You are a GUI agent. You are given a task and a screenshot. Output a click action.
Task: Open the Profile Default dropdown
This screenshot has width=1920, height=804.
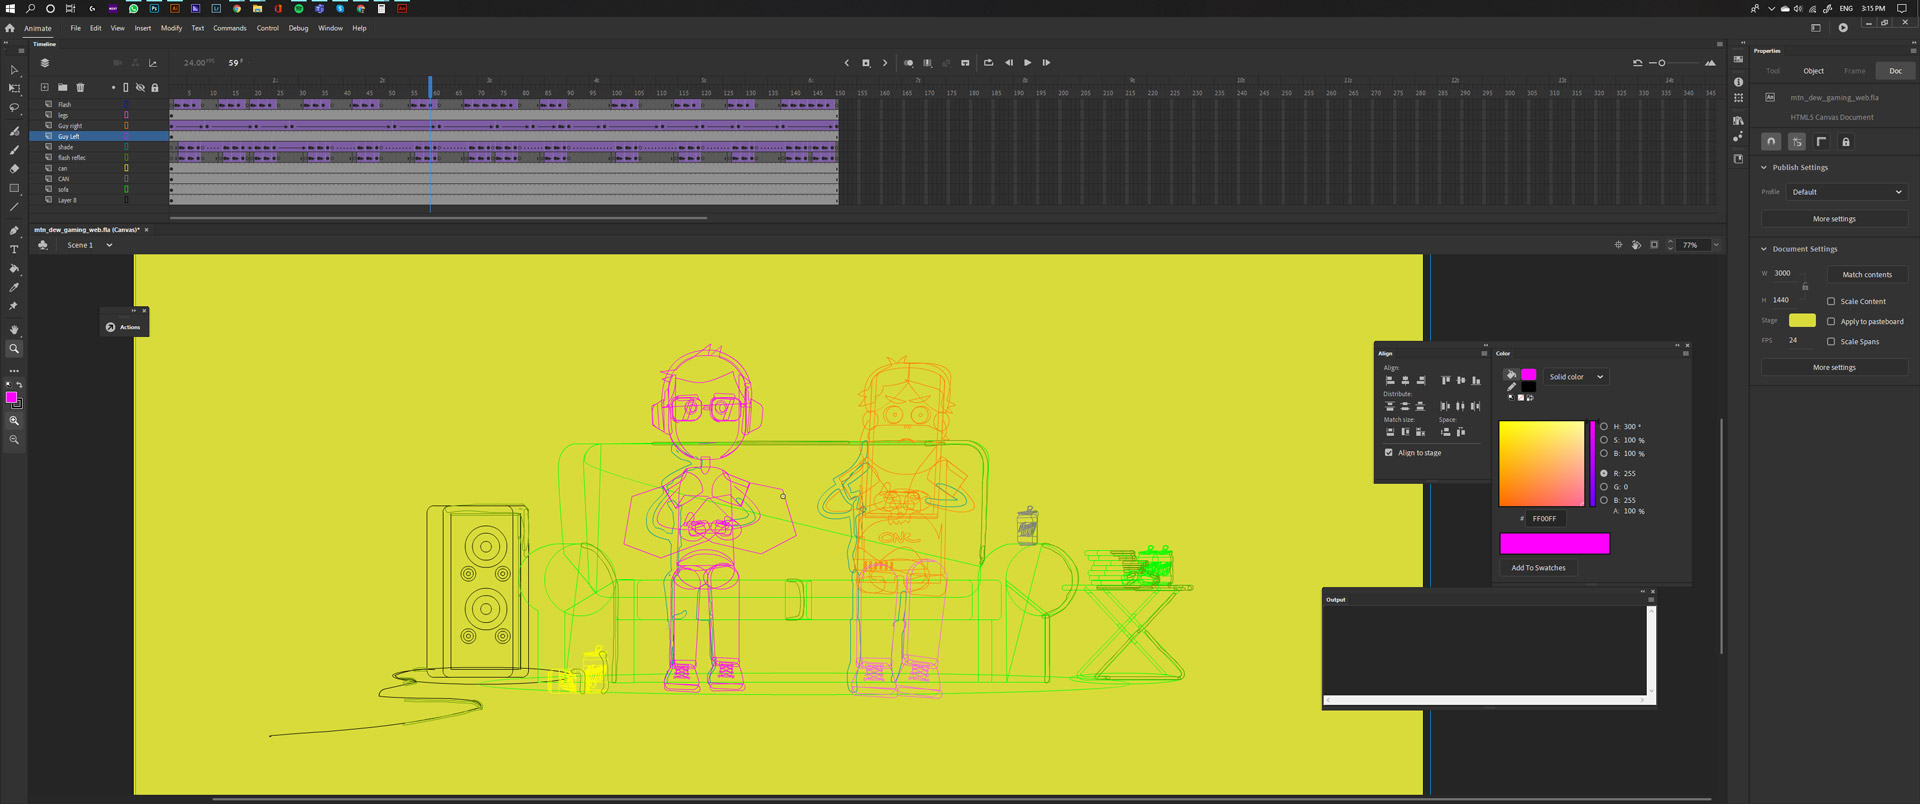[1846, 192]
